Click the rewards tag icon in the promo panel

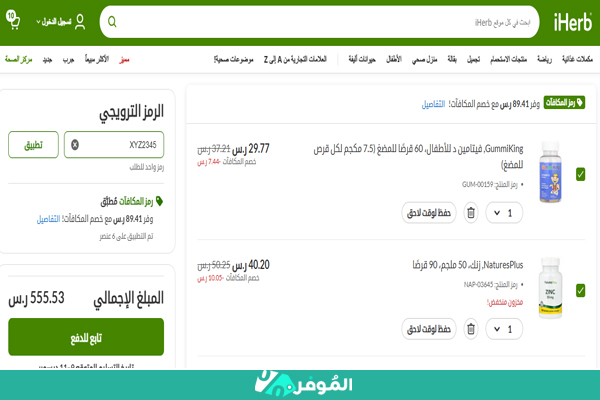[x=160, y=201]
